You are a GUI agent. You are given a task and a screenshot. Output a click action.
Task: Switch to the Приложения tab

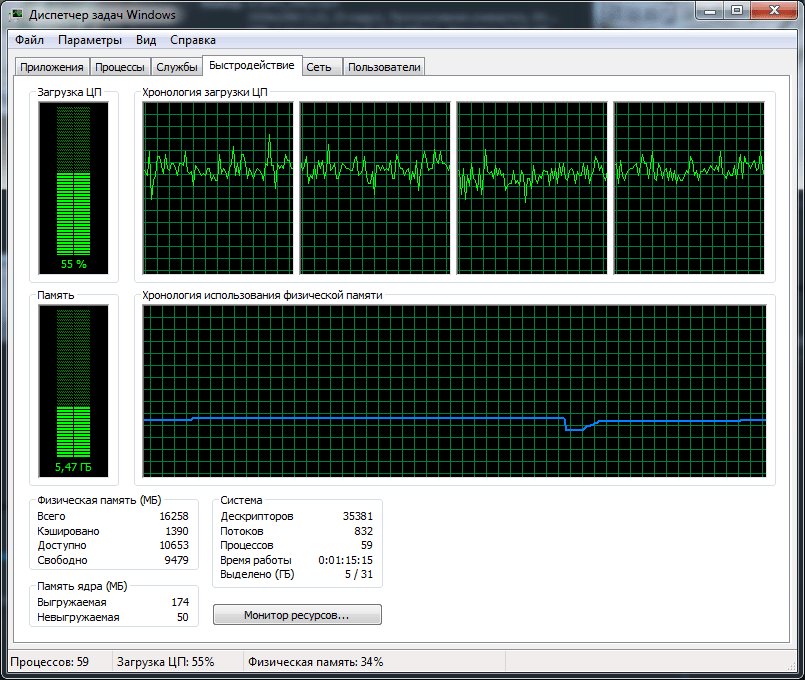[52, 67]
